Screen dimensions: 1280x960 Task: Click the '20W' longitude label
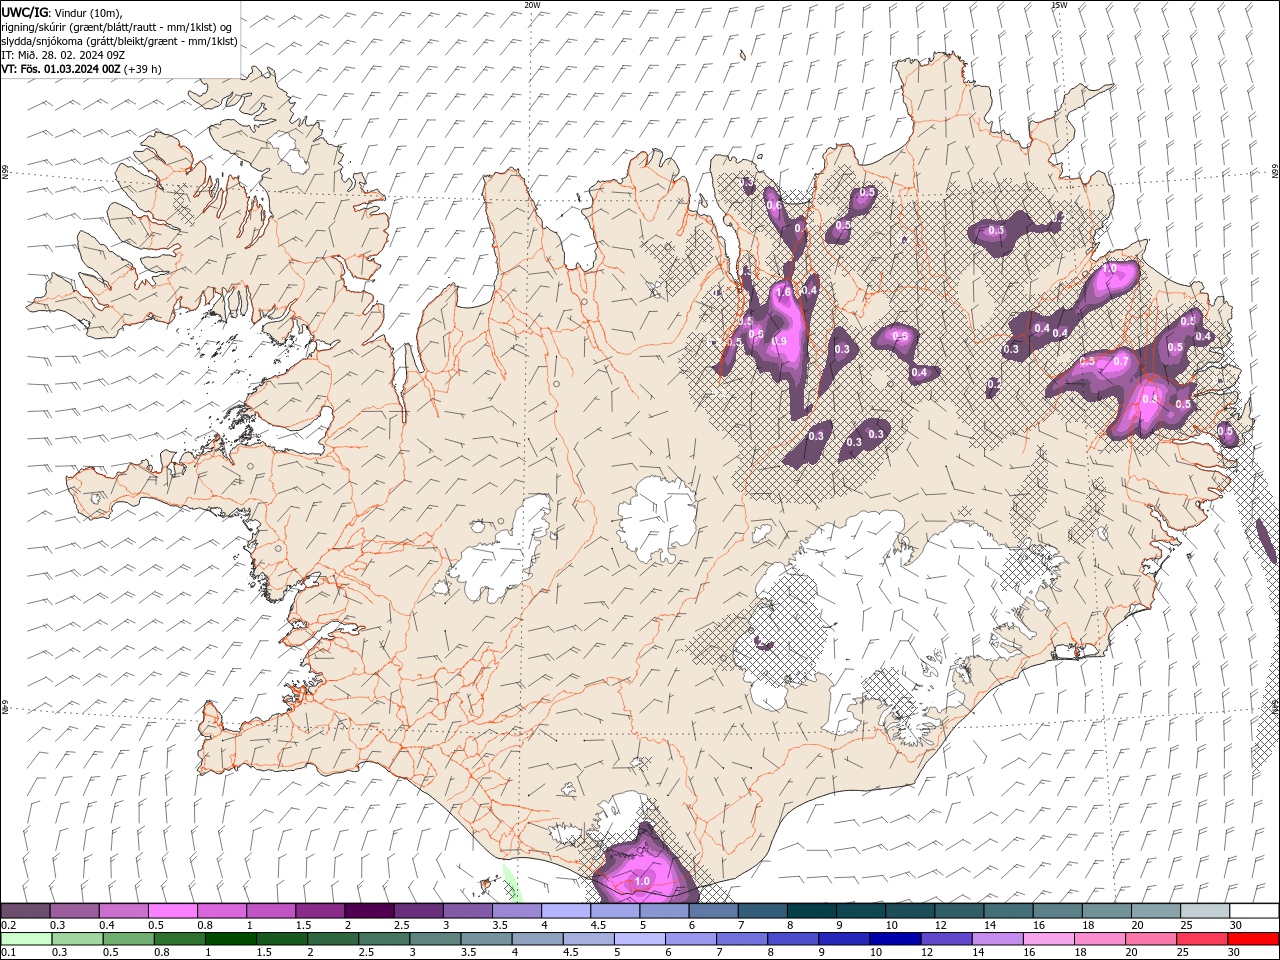tap(532, 5)
